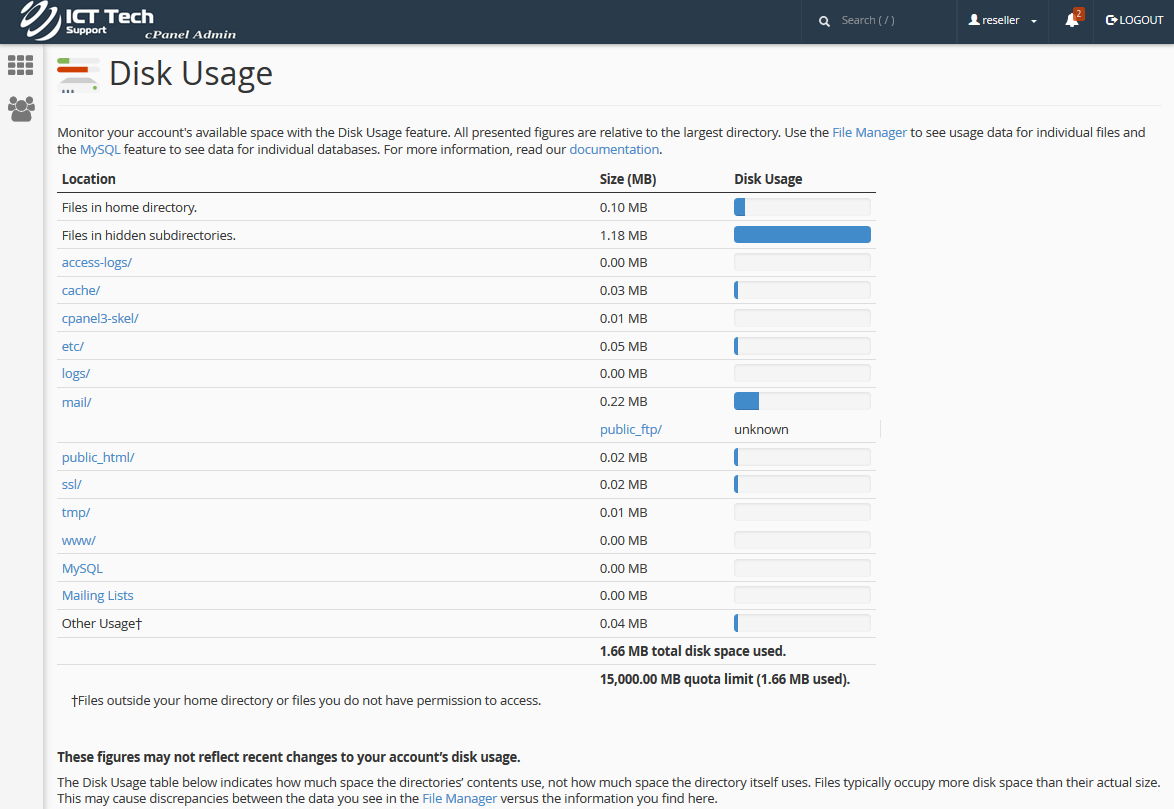Click the Disk Usage header icon
The image size is (1174, 809).
pyautogui.click(x=78, y=75)
